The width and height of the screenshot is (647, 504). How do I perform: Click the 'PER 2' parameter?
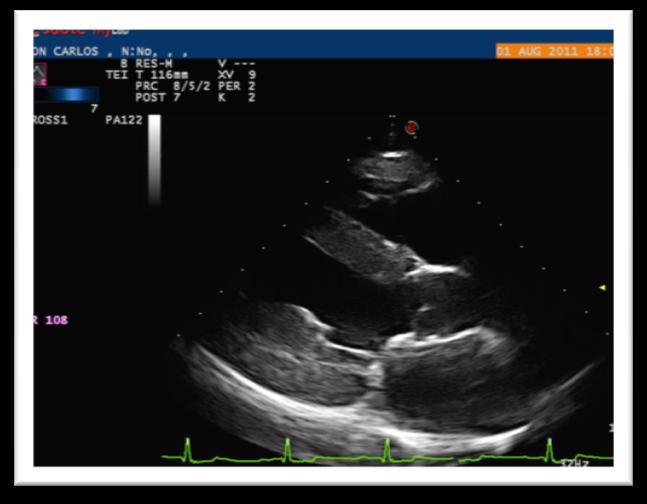click(x=237, y=86)
